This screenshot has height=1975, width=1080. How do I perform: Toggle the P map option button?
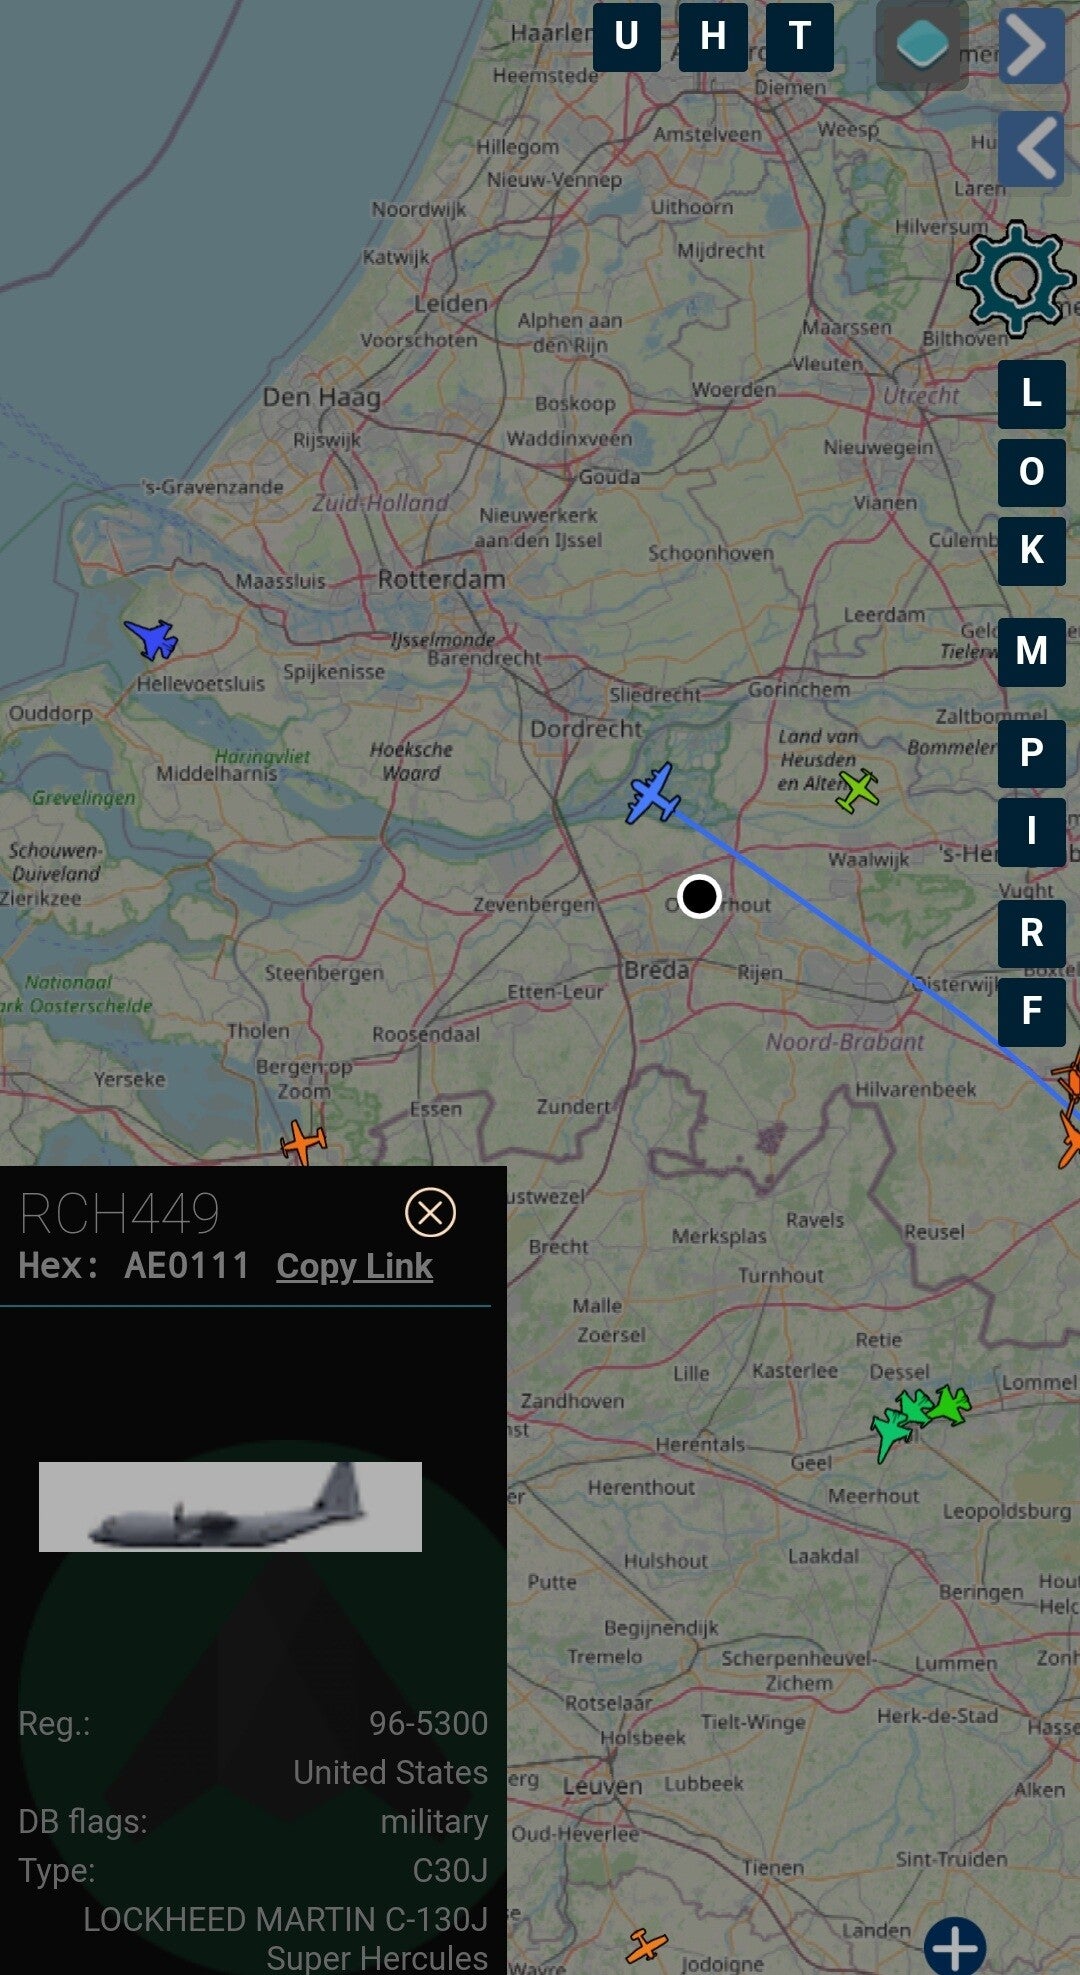pos(1031,752)
